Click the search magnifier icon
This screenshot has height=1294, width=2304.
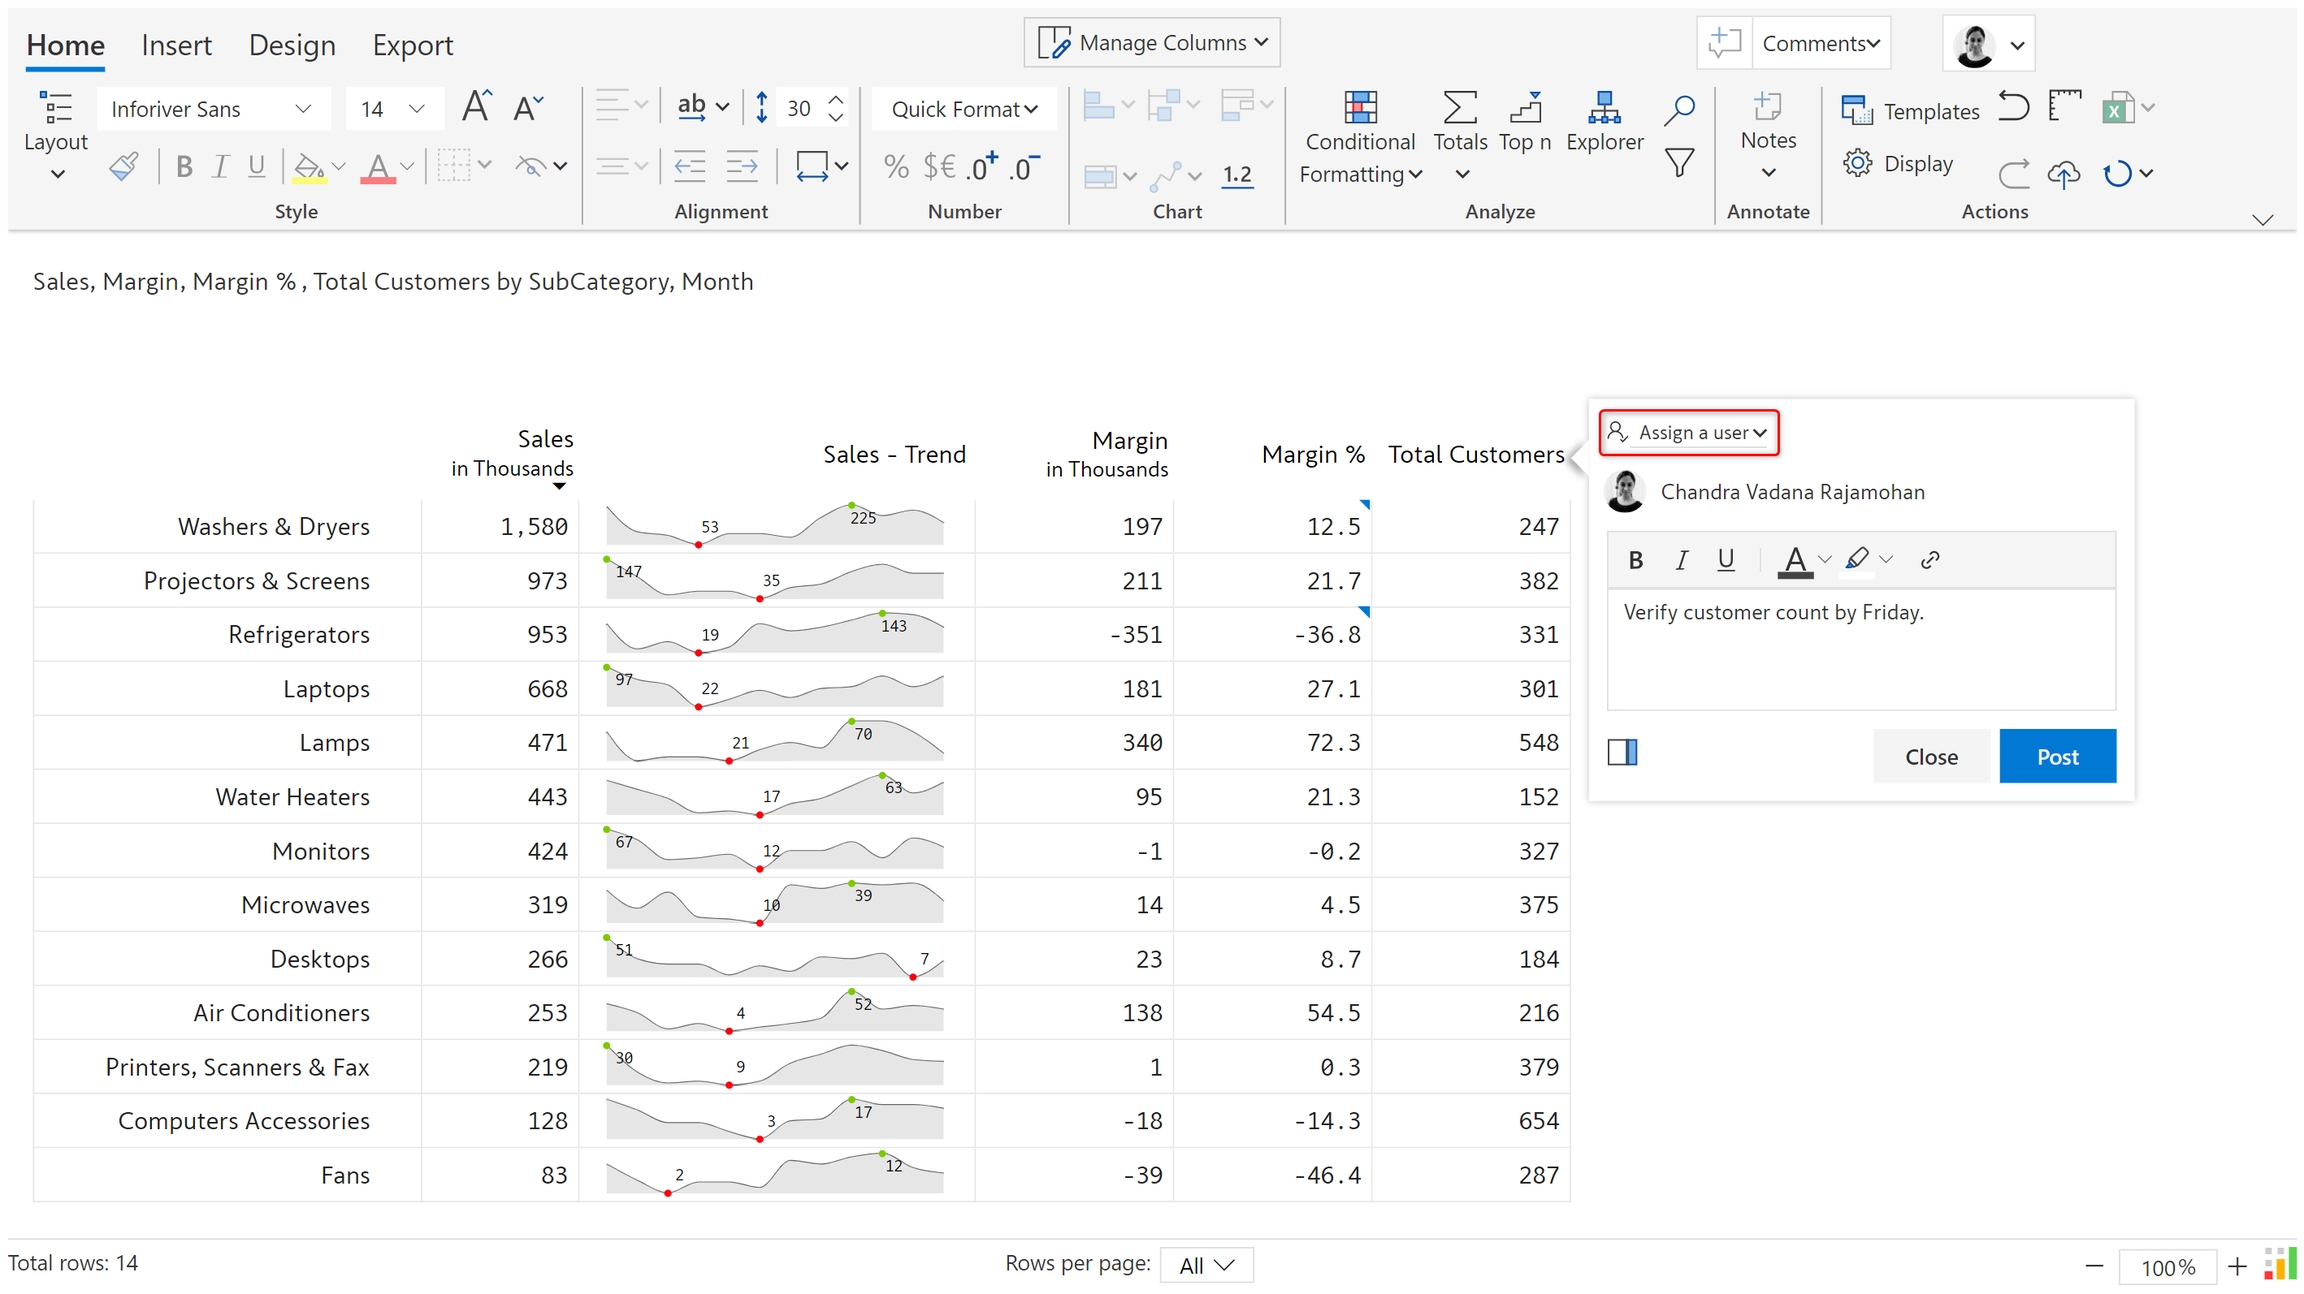1679,108
